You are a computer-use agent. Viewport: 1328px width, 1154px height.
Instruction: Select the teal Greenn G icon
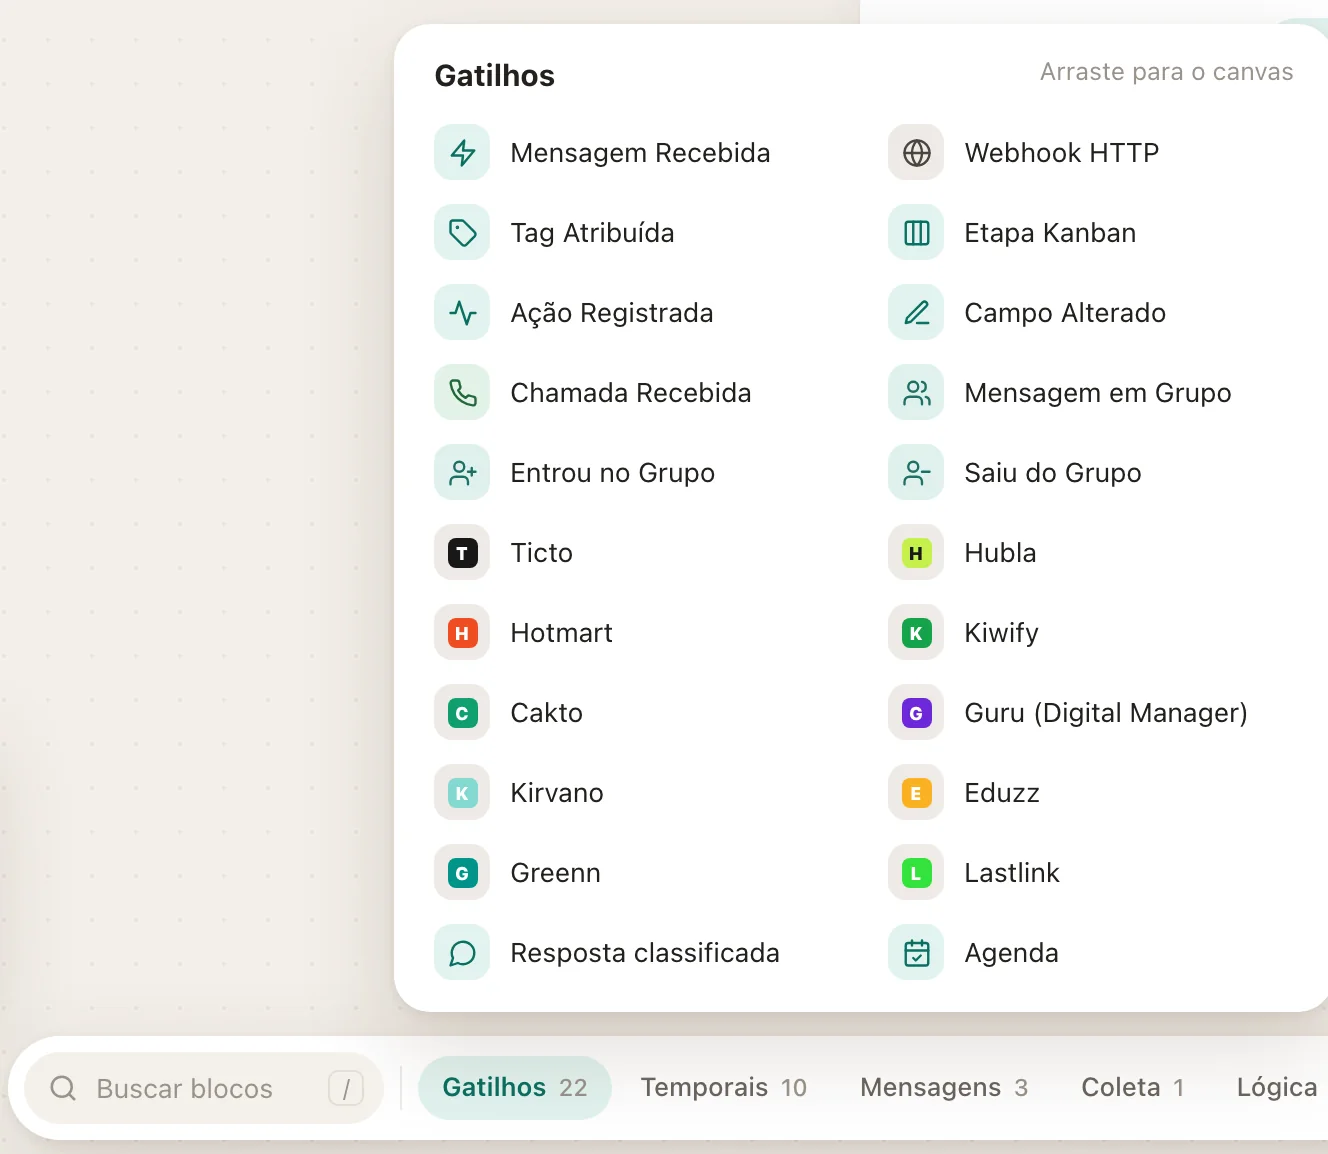(462, 873)
